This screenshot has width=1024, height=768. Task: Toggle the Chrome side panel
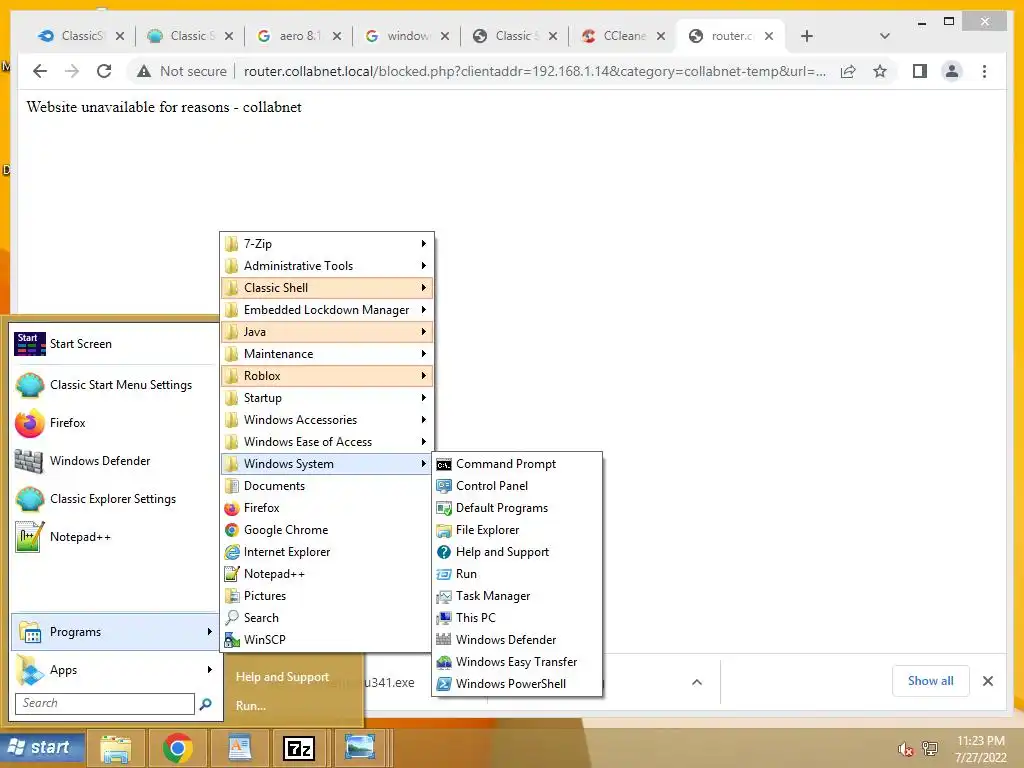(920, 71)
